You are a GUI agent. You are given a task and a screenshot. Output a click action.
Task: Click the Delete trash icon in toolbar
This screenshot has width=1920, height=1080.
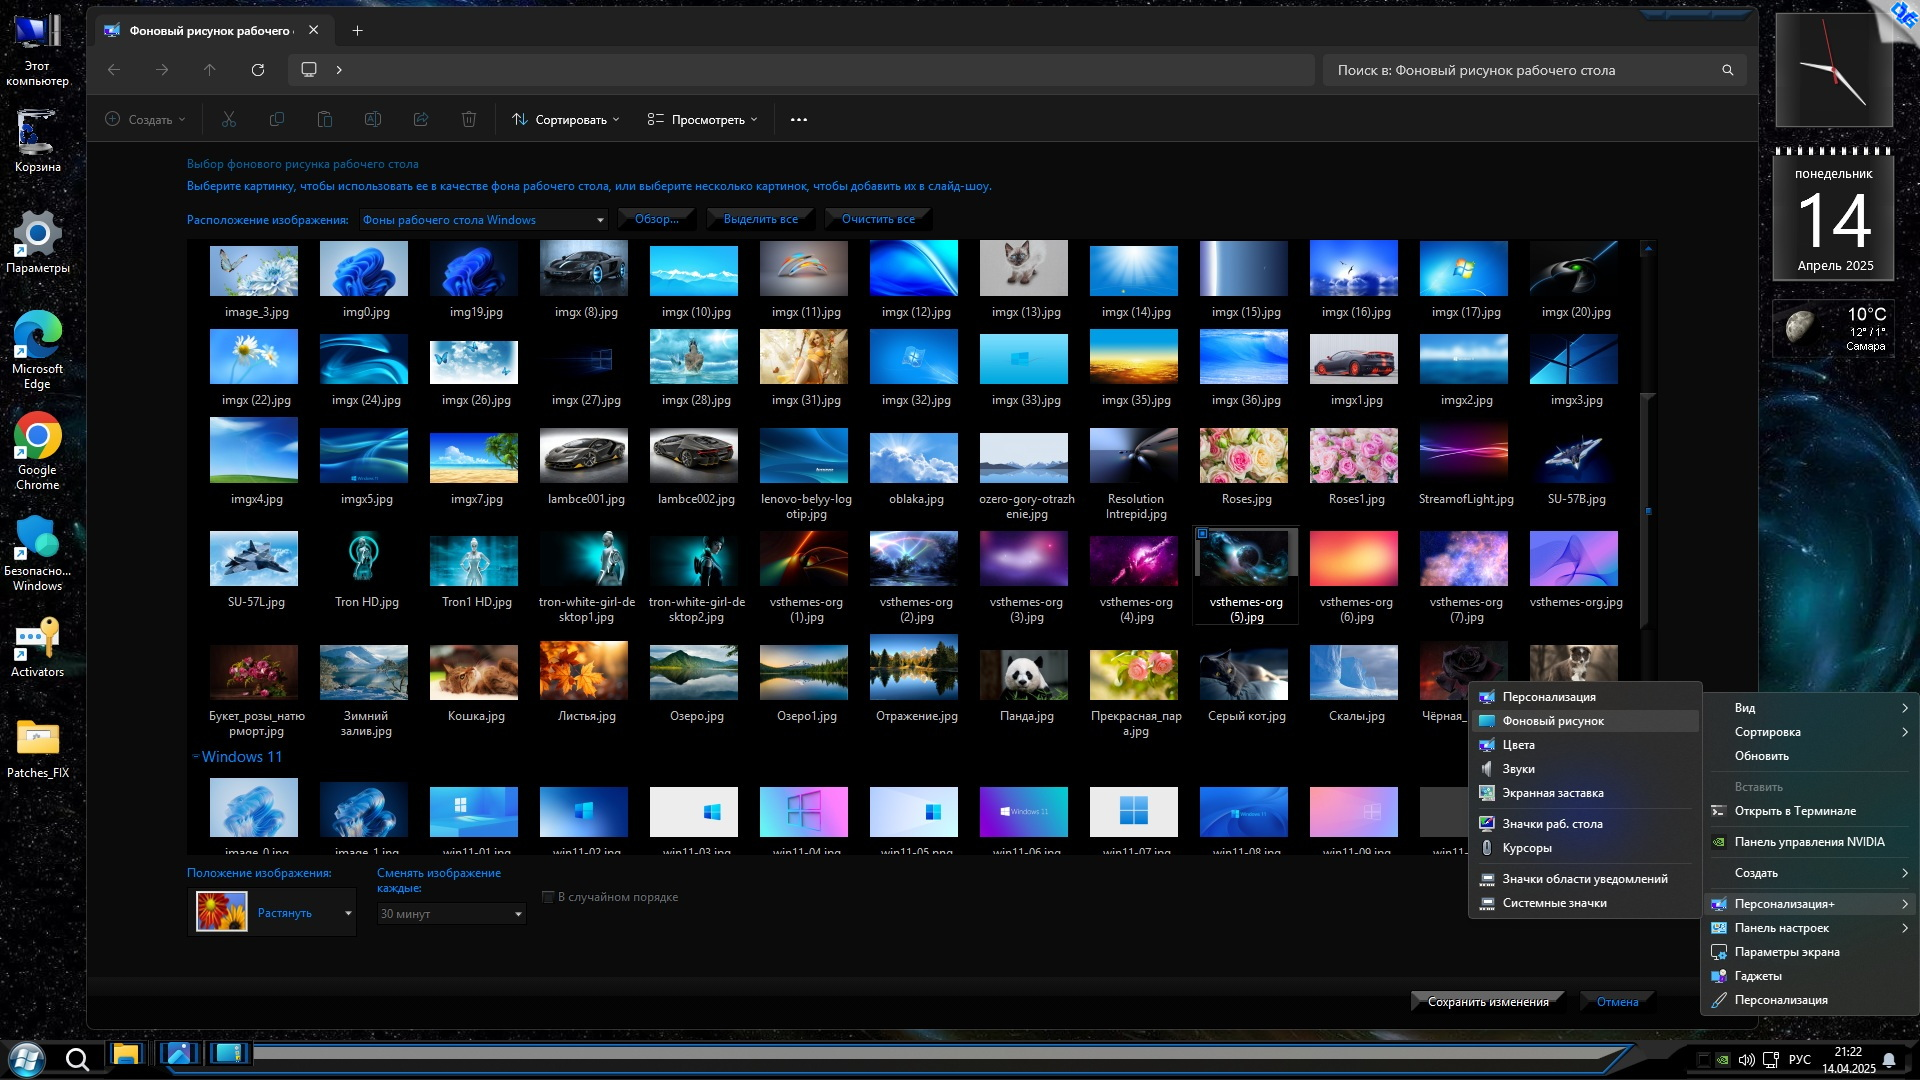tap(468, 120)
